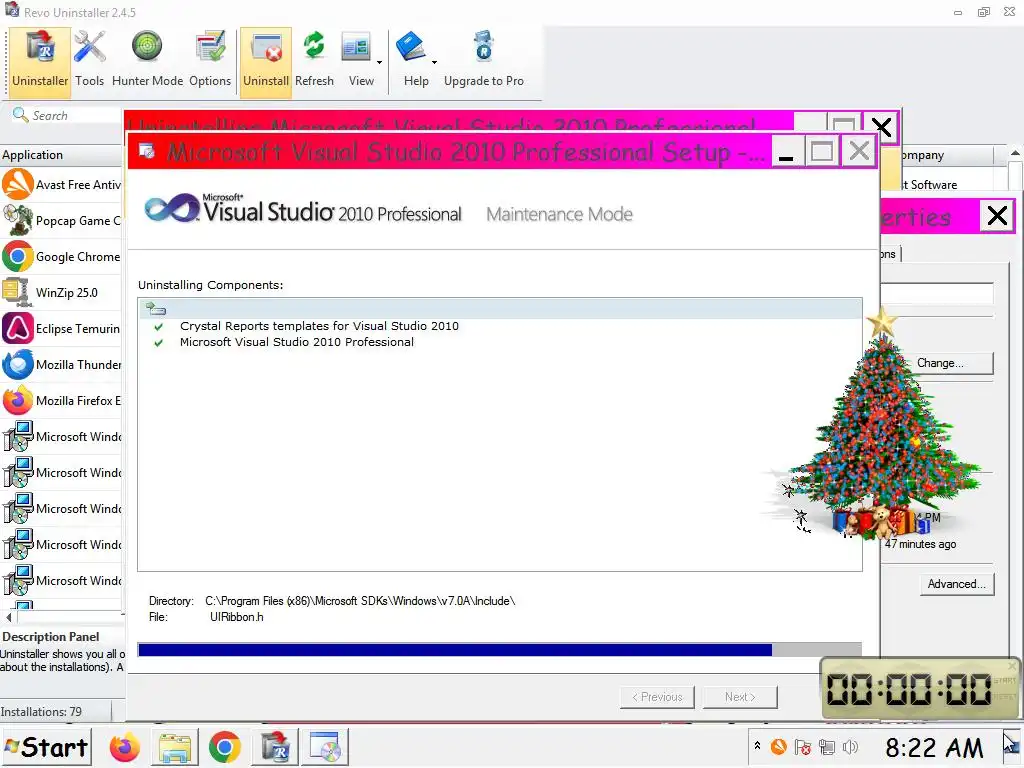The image size is (1024, 768).
Task: Click Upgrade to Pro in toolbar
Action: click(x=484, y=60)
